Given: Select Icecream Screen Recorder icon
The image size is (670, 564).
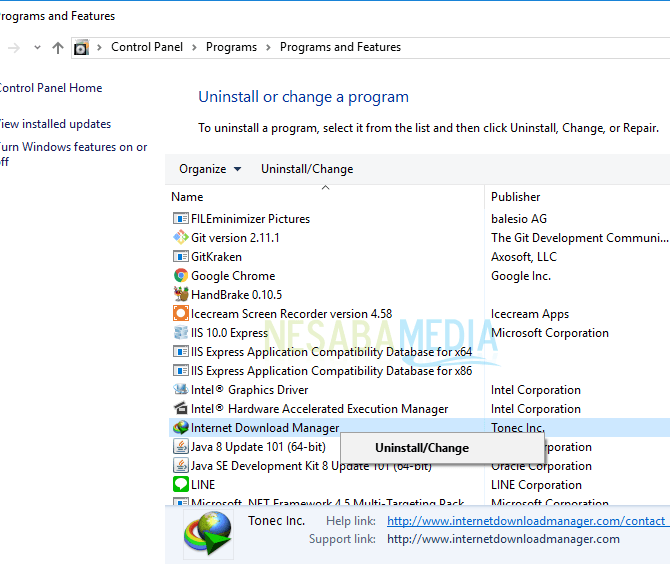Looking at the screenshot, I should click(181, 314).
